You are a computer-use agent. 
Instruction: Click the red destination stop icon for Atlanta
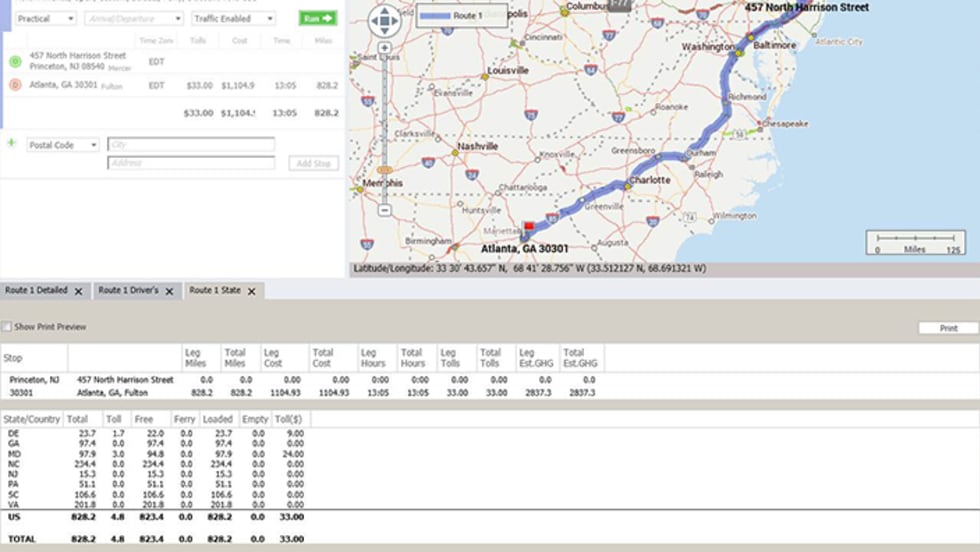[x=15, y=85]
